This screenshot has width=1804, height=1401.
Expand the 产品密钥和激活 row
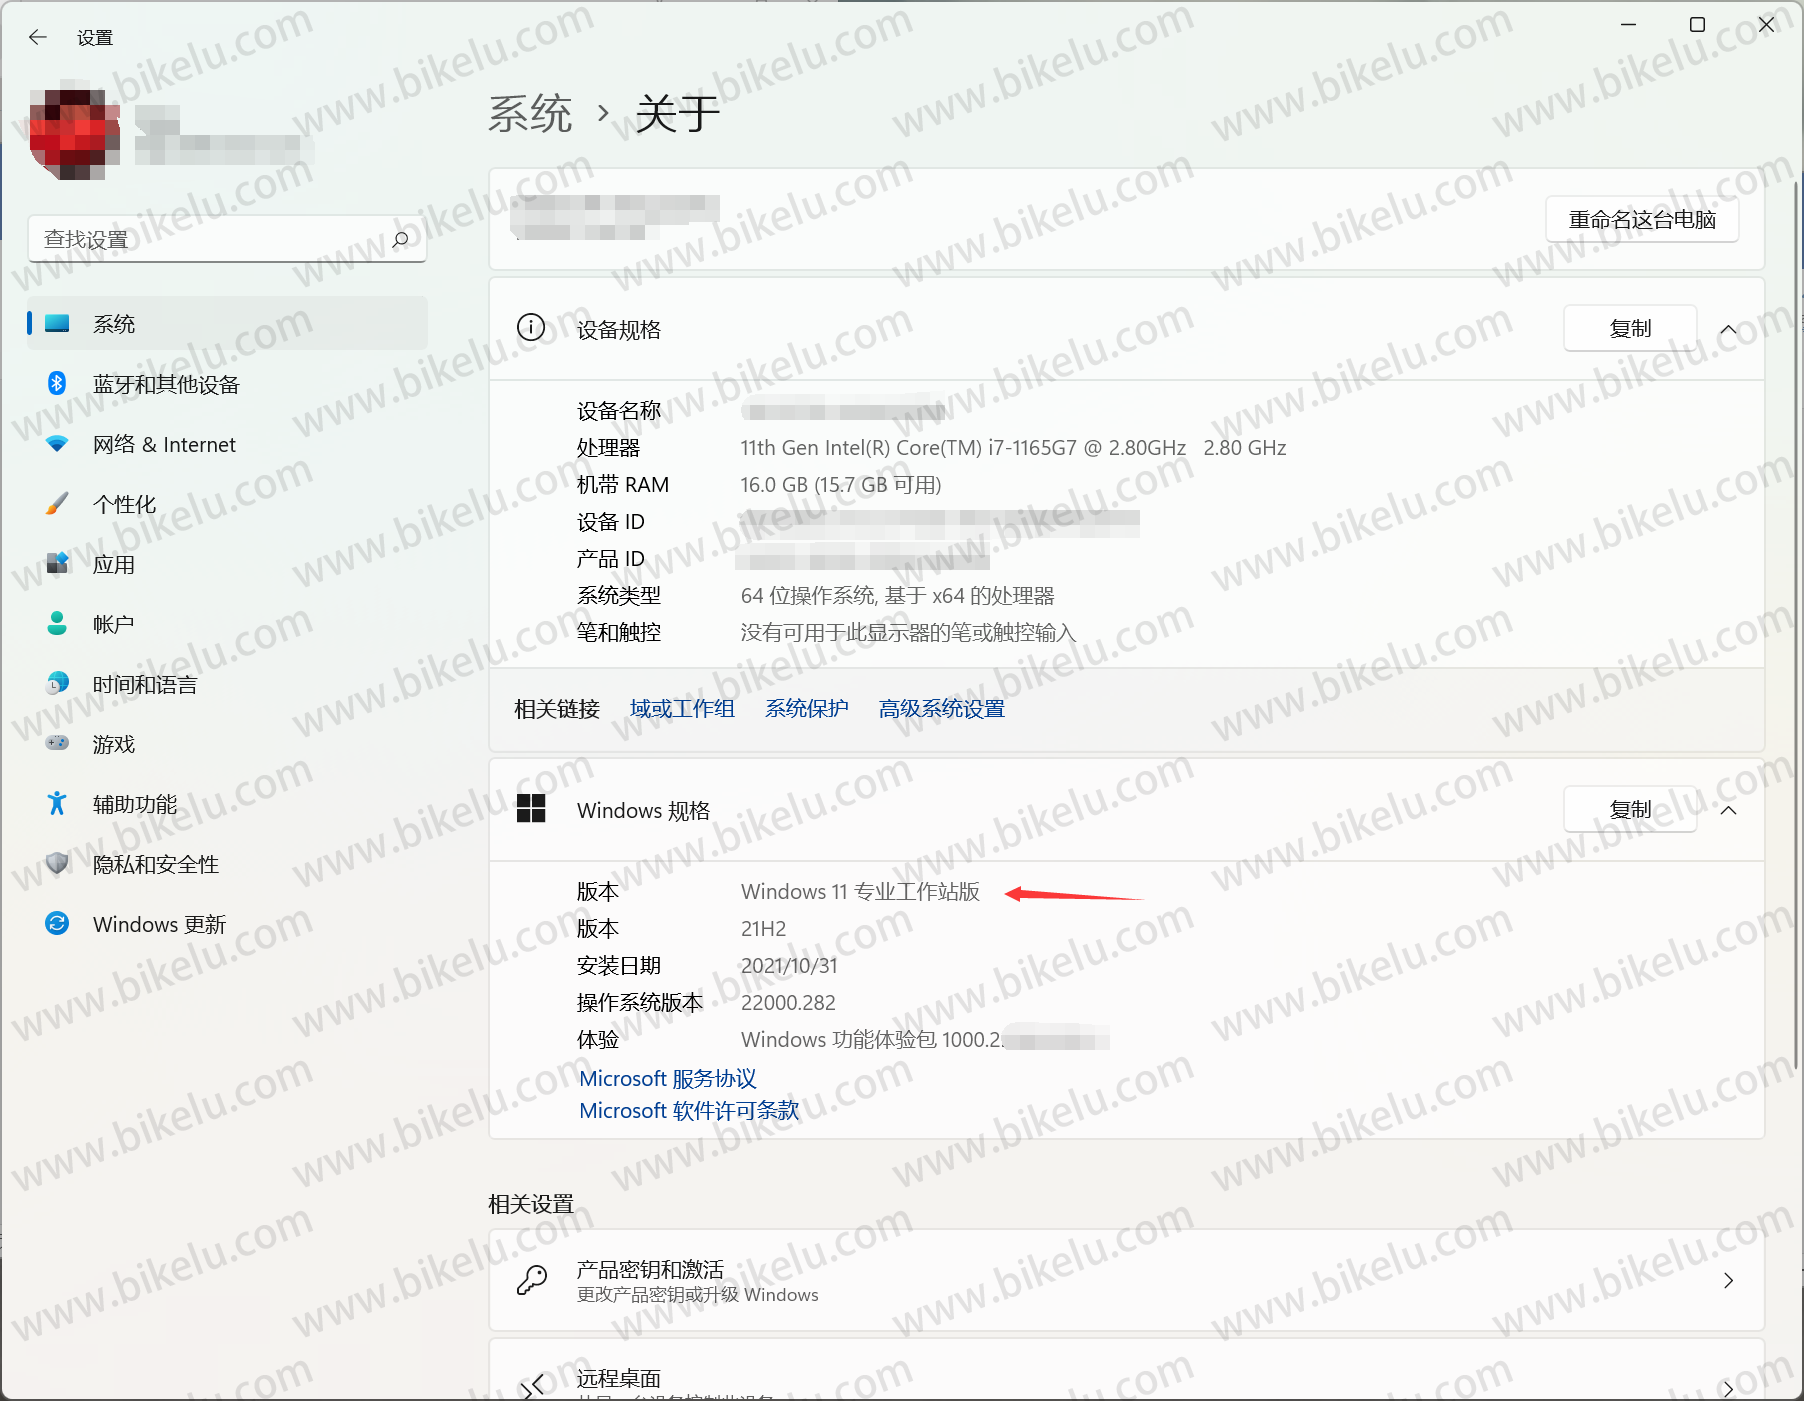point(1729,1280)
